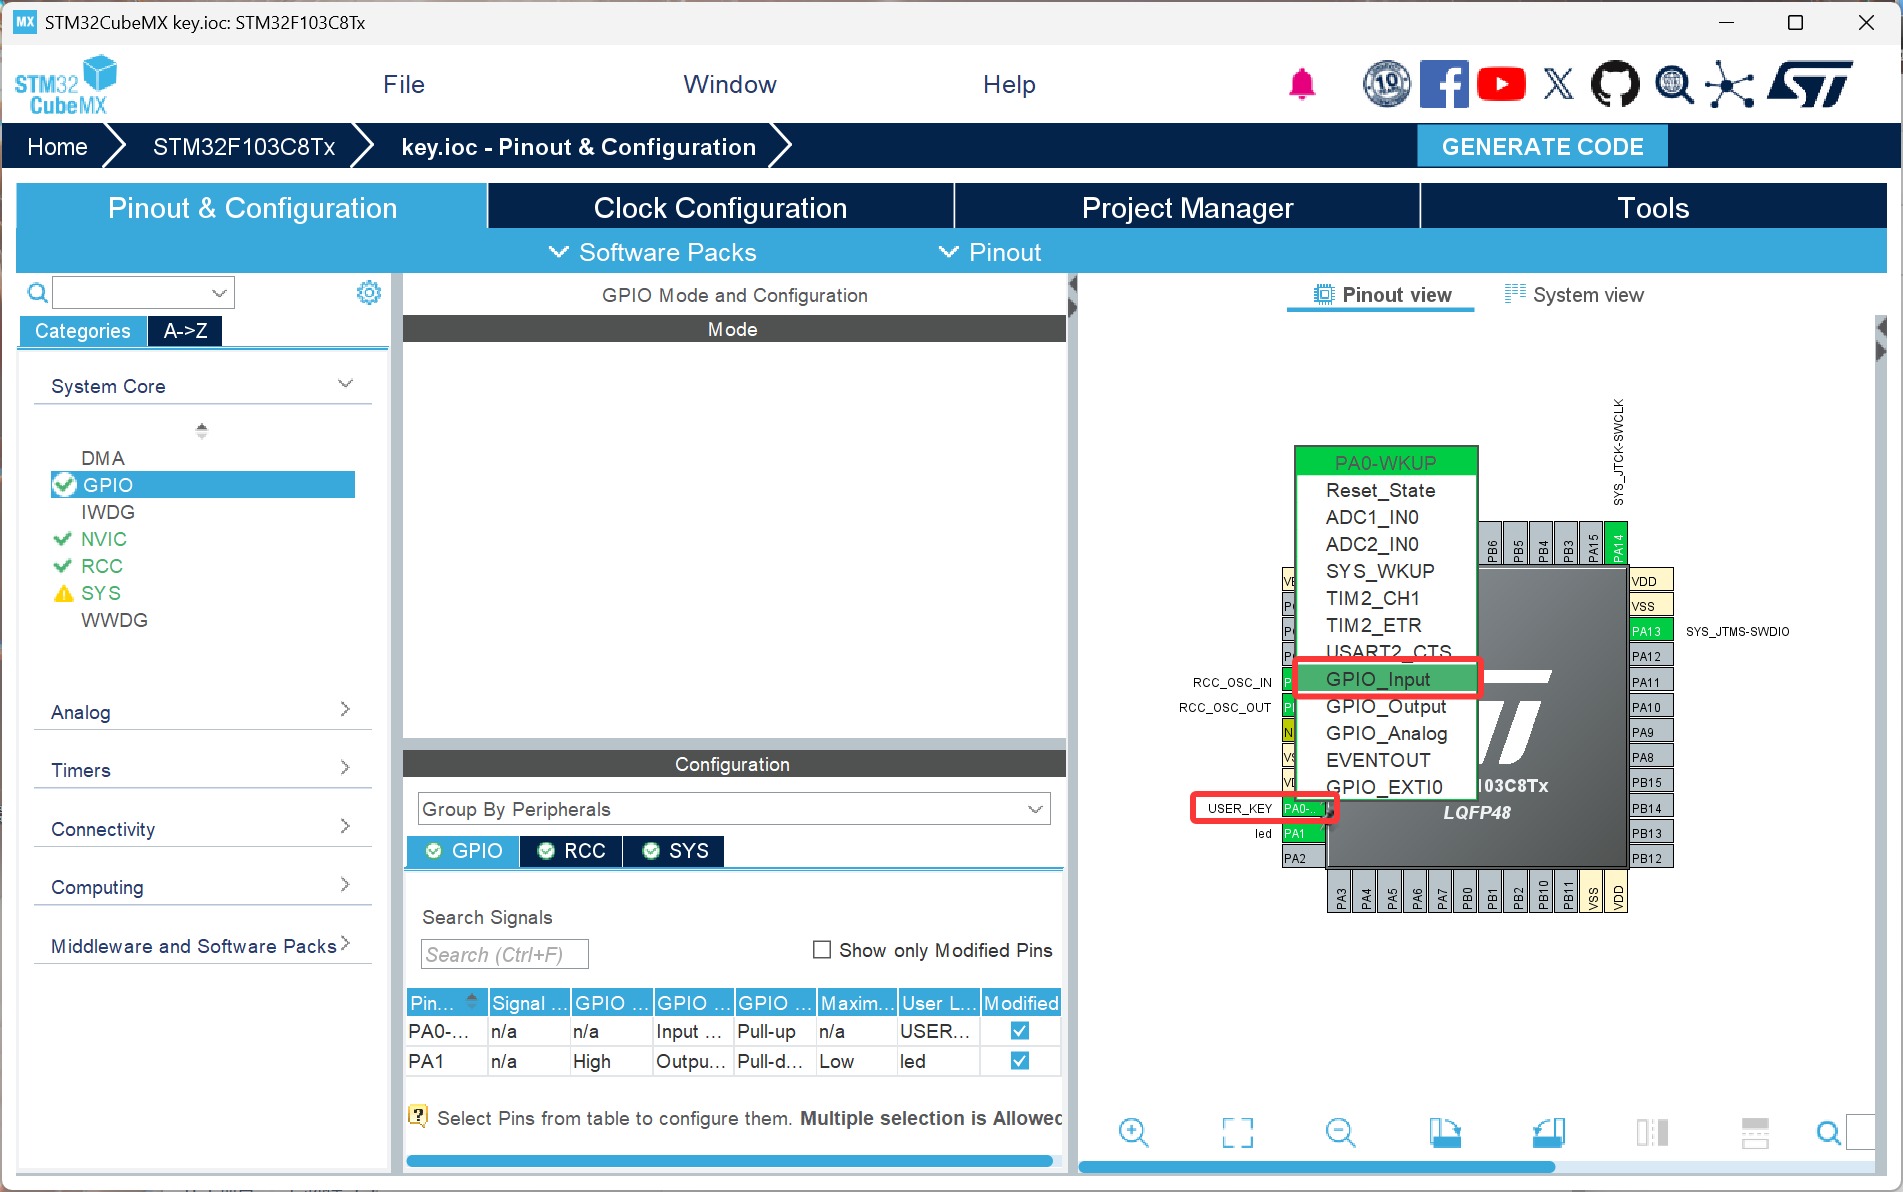The image size is (1903, 1192).
Task: Open the Group By Peripherals combo box
Action: click(x=733, y=809)
